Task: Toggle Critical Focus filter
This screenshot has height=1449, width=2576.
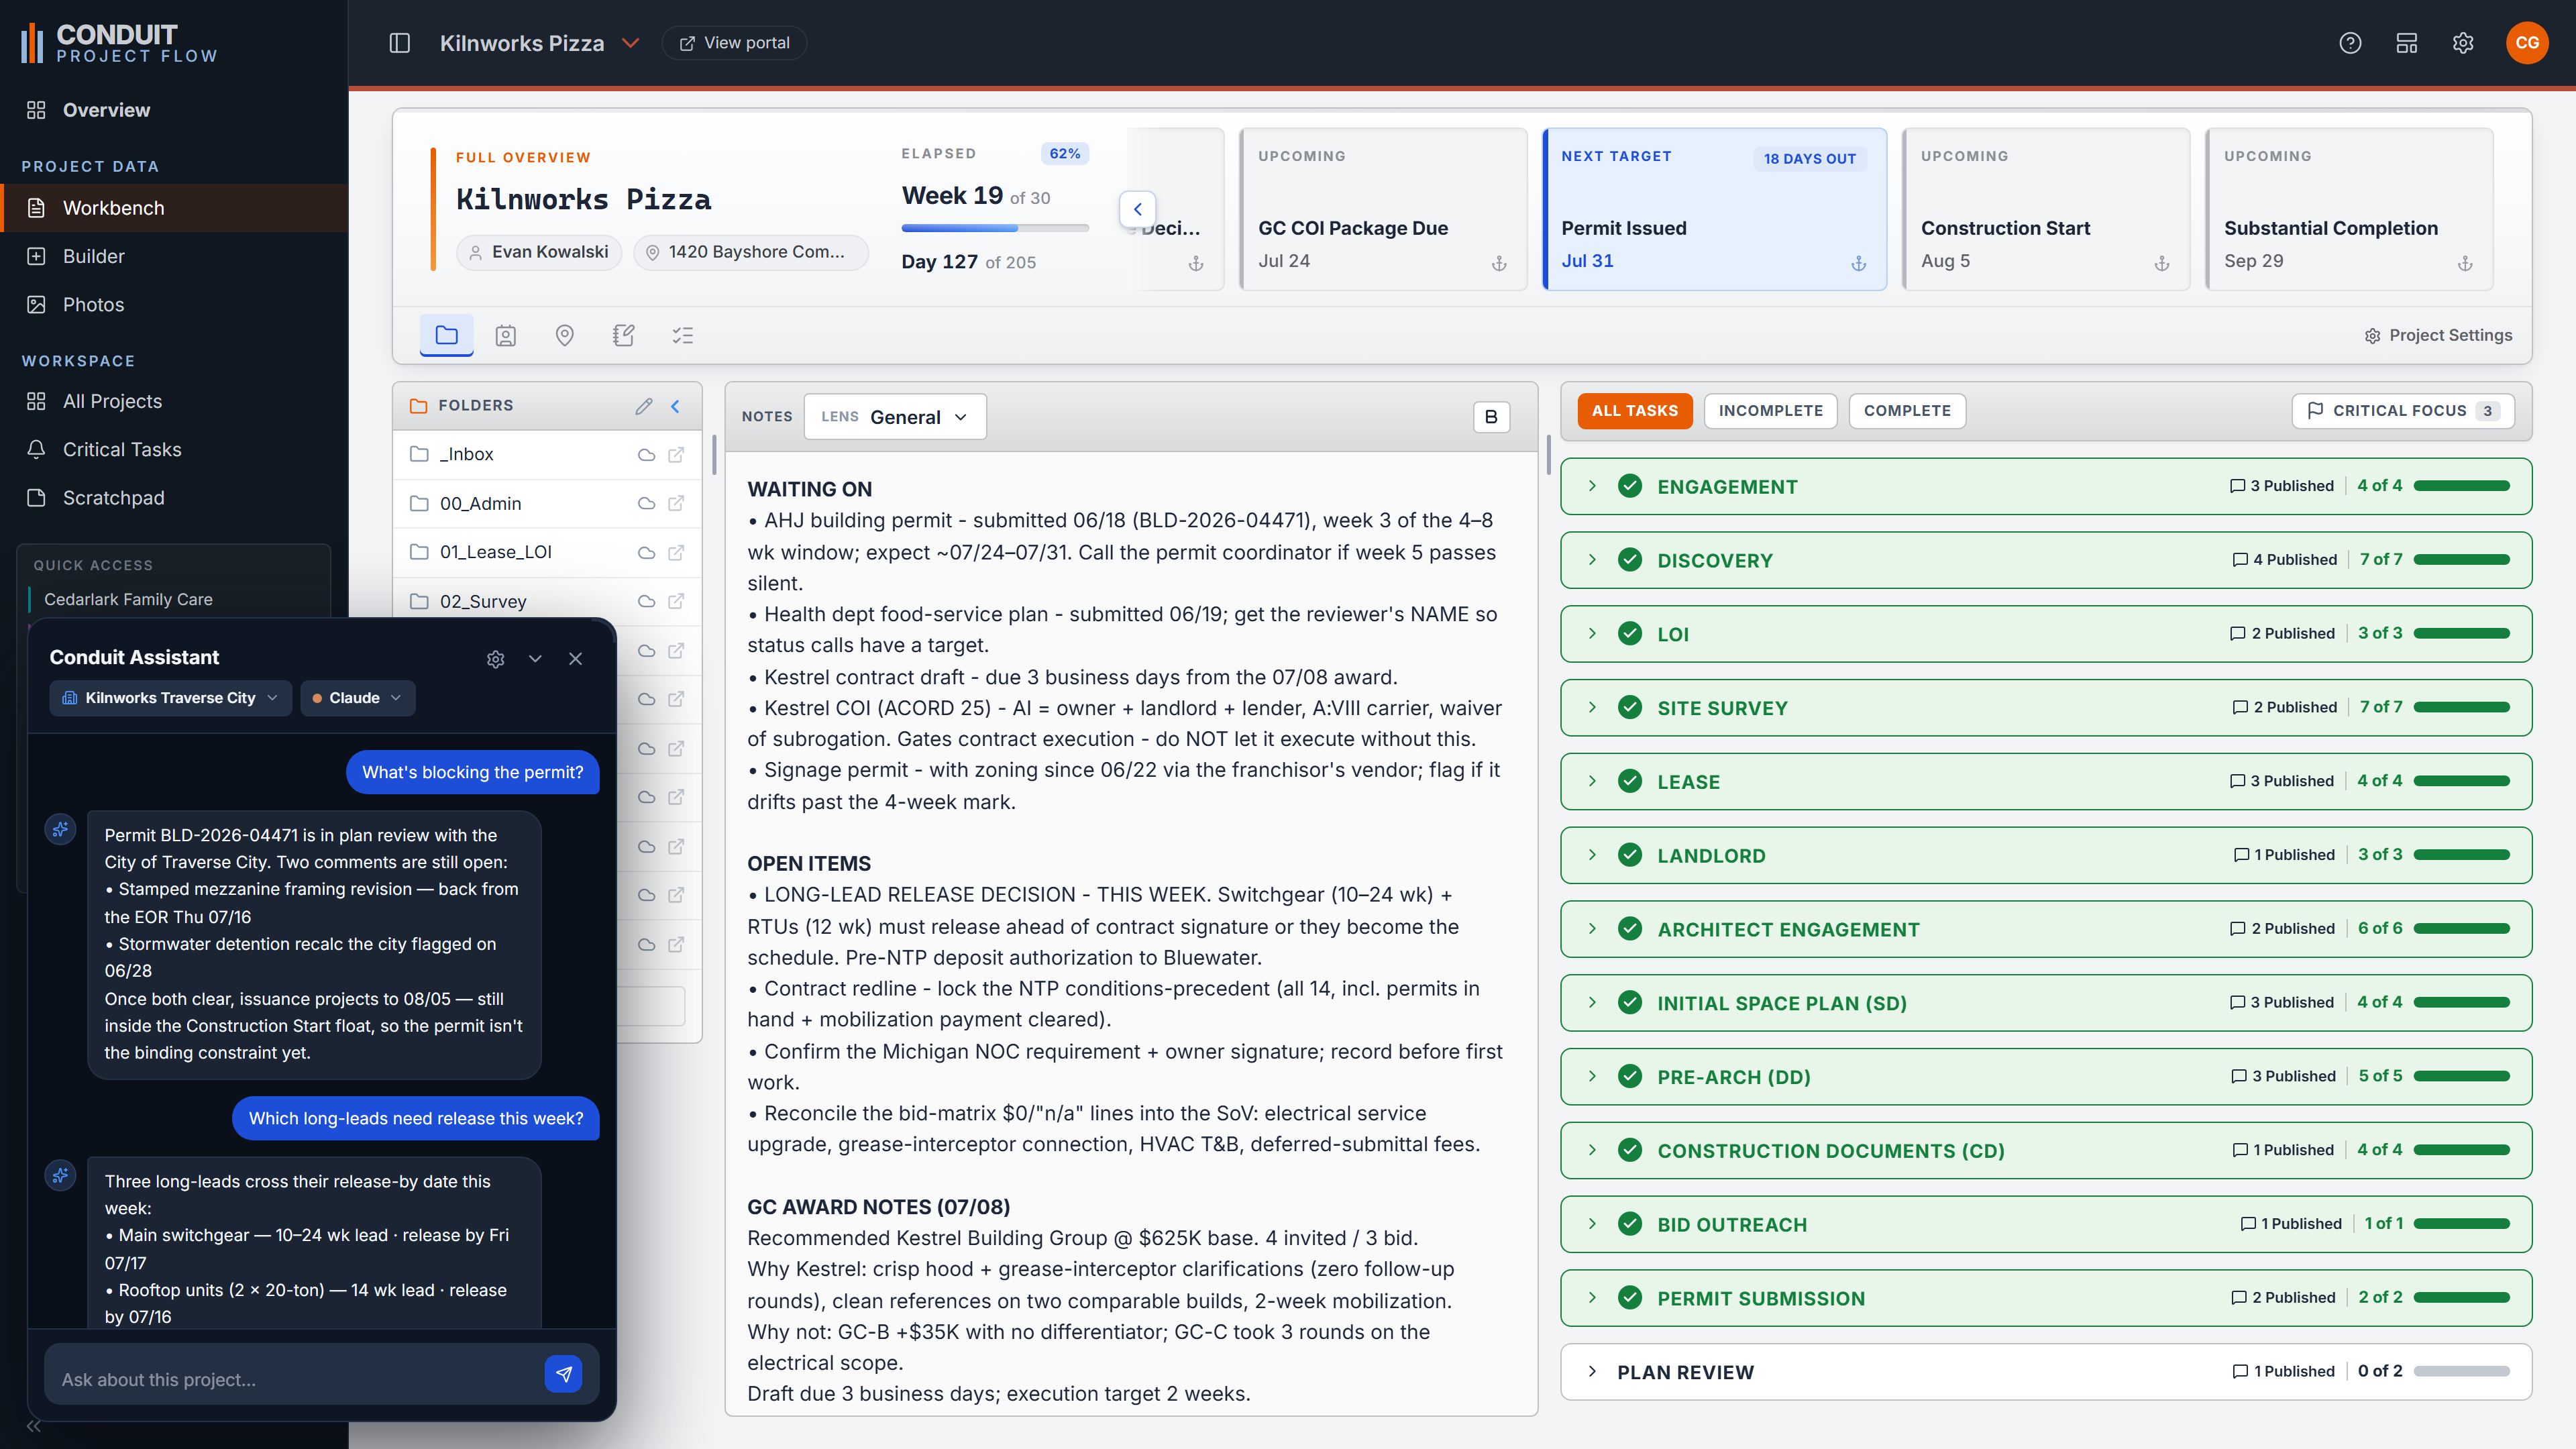Action: coord(2403,411)
